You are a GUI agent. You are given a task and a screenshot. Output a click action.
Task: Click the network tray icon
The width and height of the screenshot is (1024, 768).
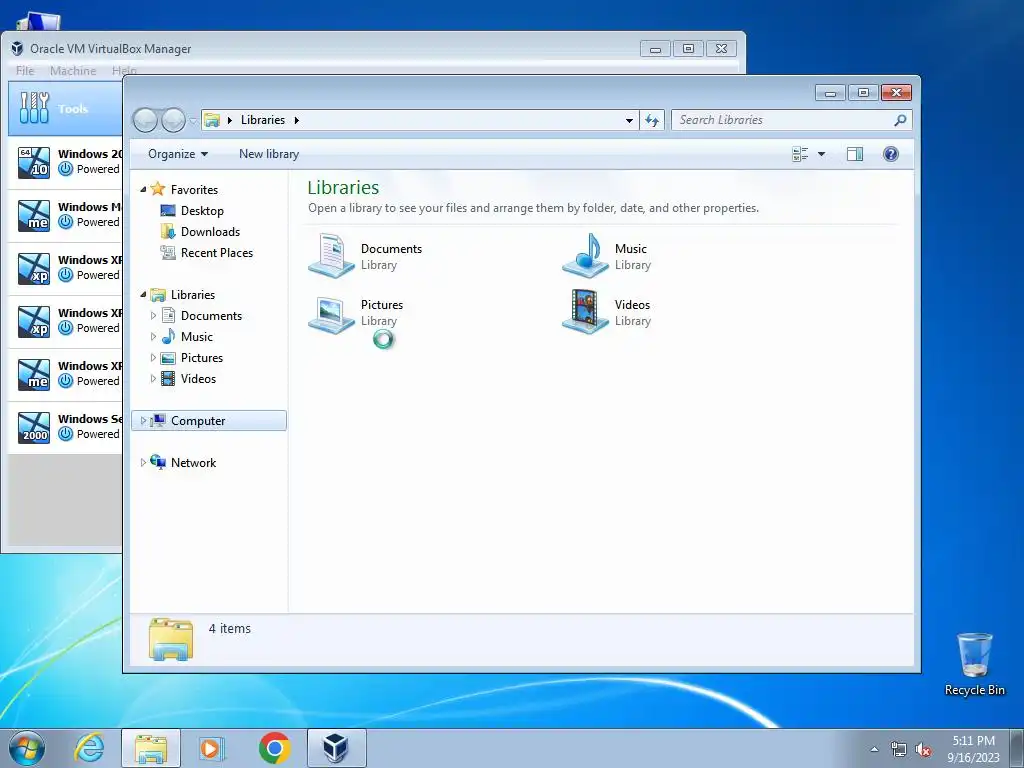point(899,750)
